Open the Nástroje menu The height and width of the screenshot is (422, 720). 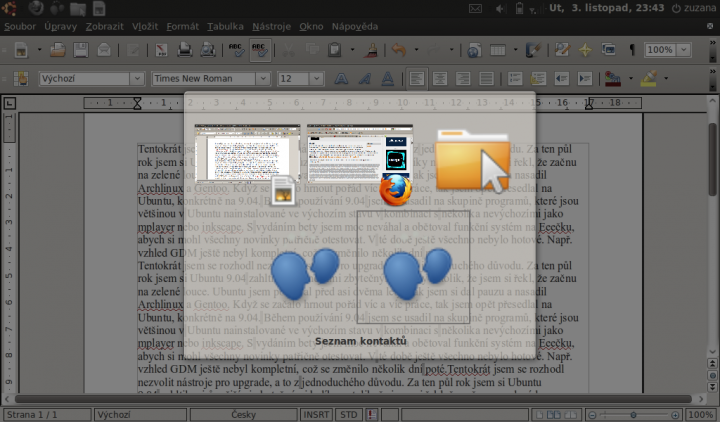click(273, 26)
